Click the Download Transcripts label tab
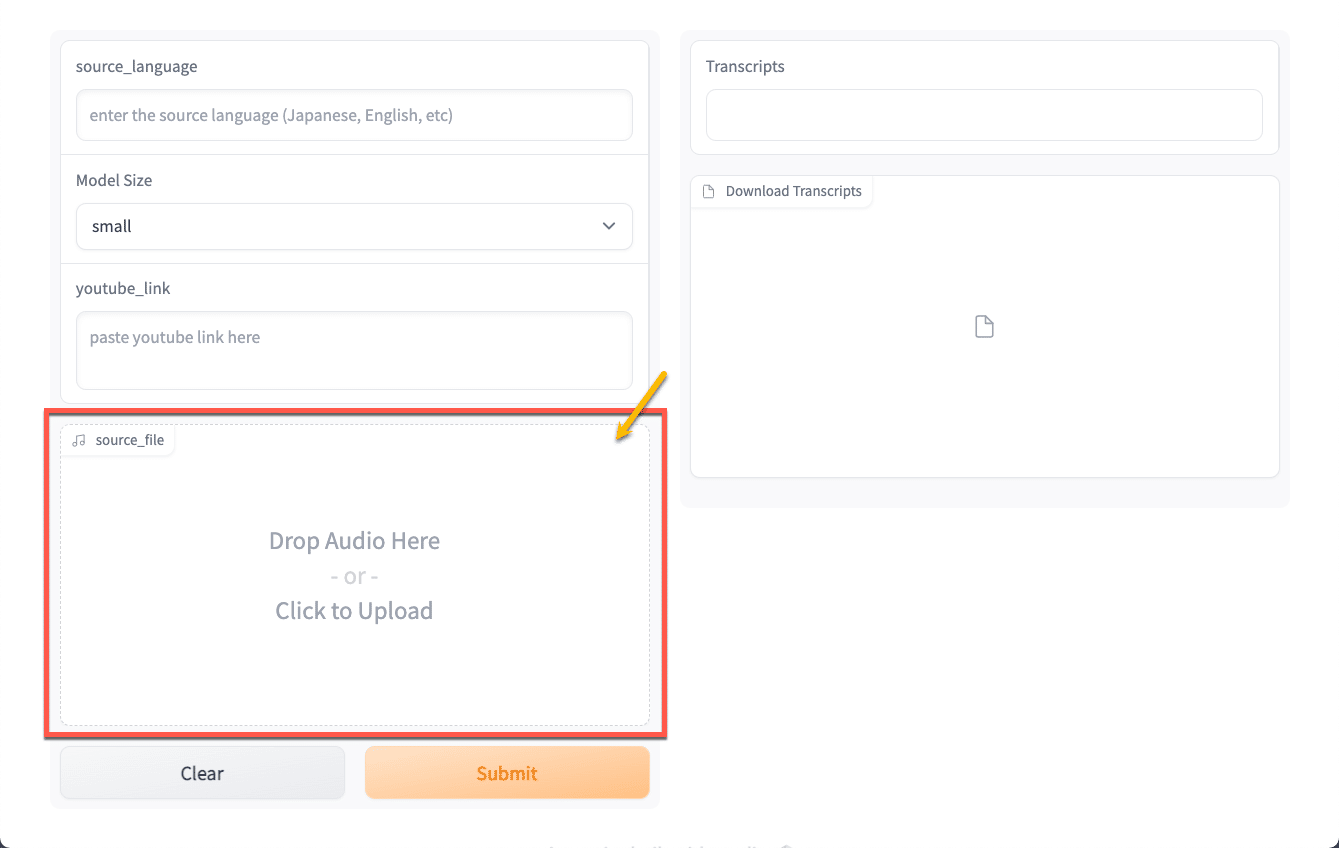1339x848 pixels. click(x=793, y=191)
